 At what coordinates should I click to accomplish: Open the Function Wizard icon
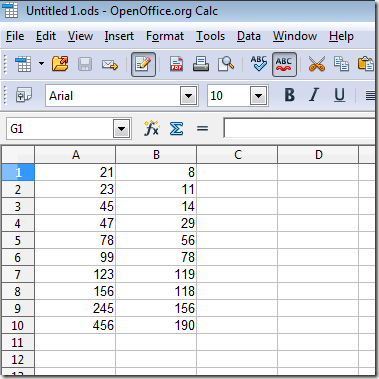point(152,128)
